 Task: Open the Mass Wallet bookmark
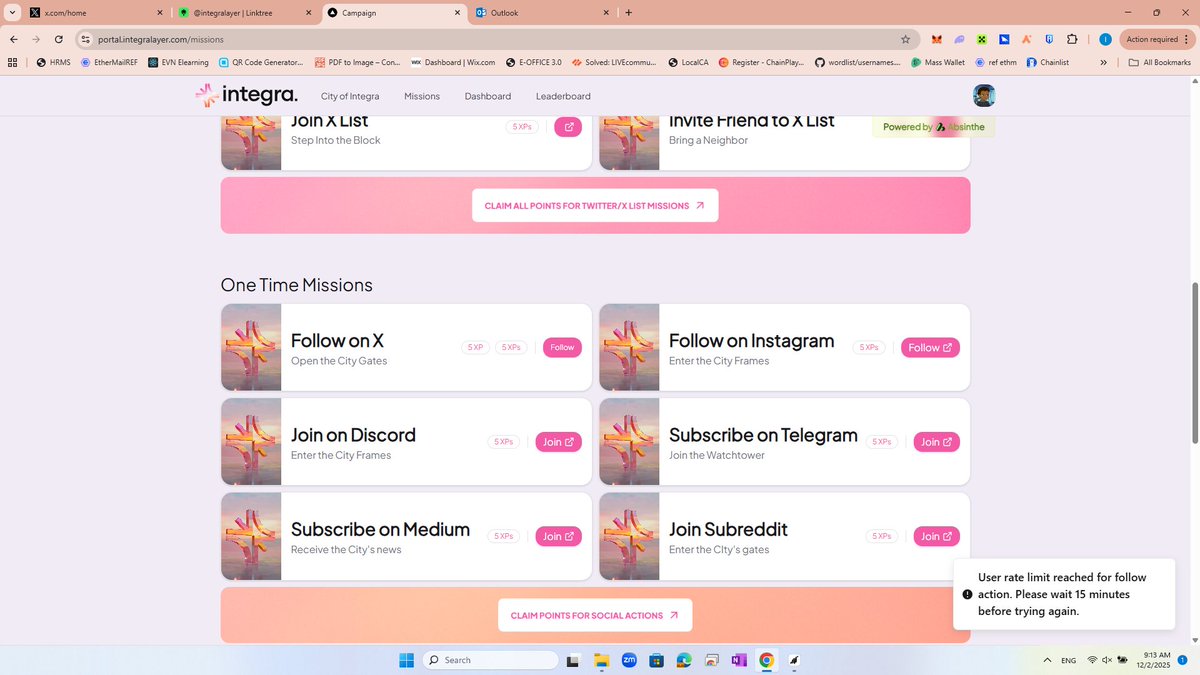point(937,62)
